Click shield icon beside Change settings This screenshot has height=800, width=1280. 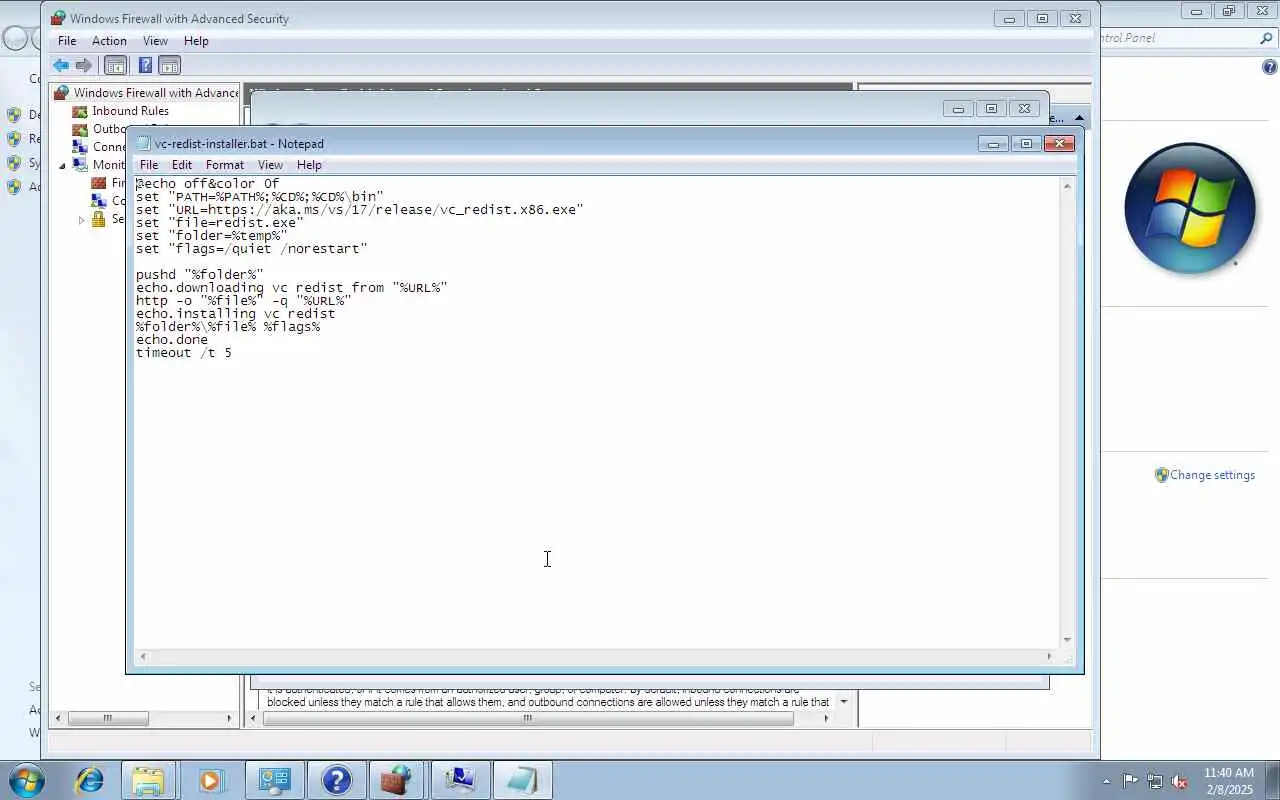(1161, 475)
